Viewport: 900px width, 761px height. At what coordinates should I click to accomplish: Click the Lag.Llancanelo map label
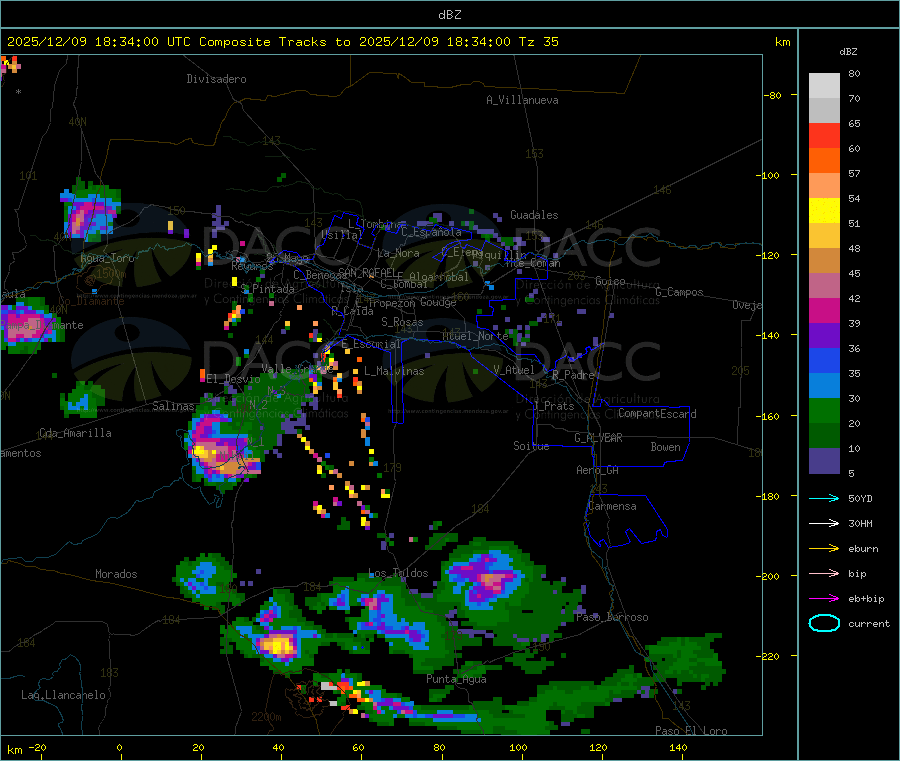point(64,695)
